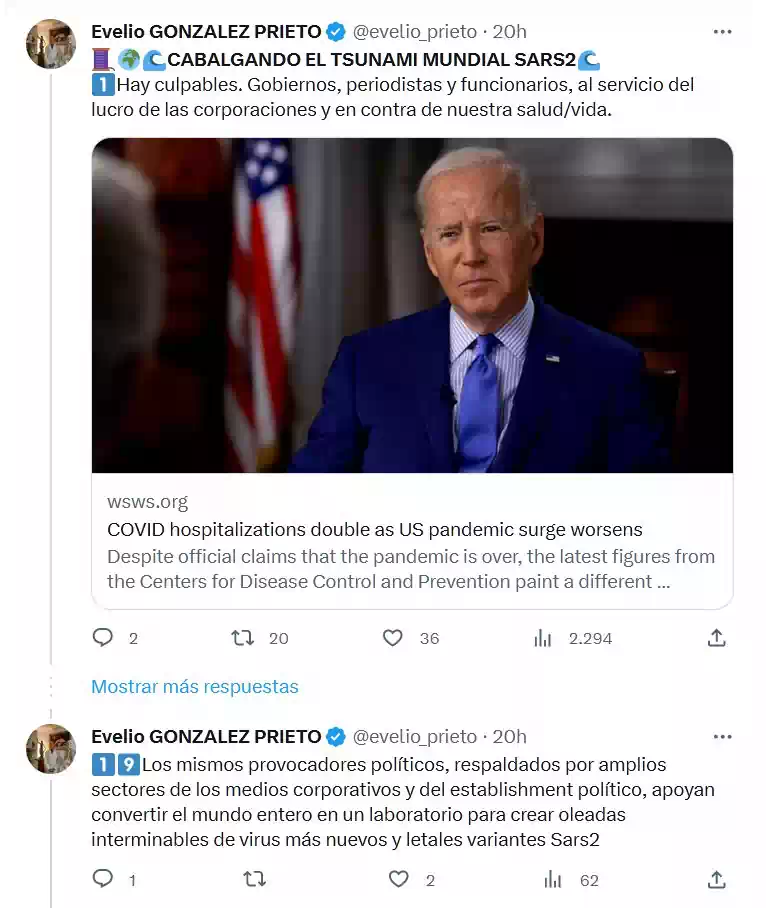This screenshot has height=908, width=766.
Task: Reply to the second tweet
Action: coord(103,879)
